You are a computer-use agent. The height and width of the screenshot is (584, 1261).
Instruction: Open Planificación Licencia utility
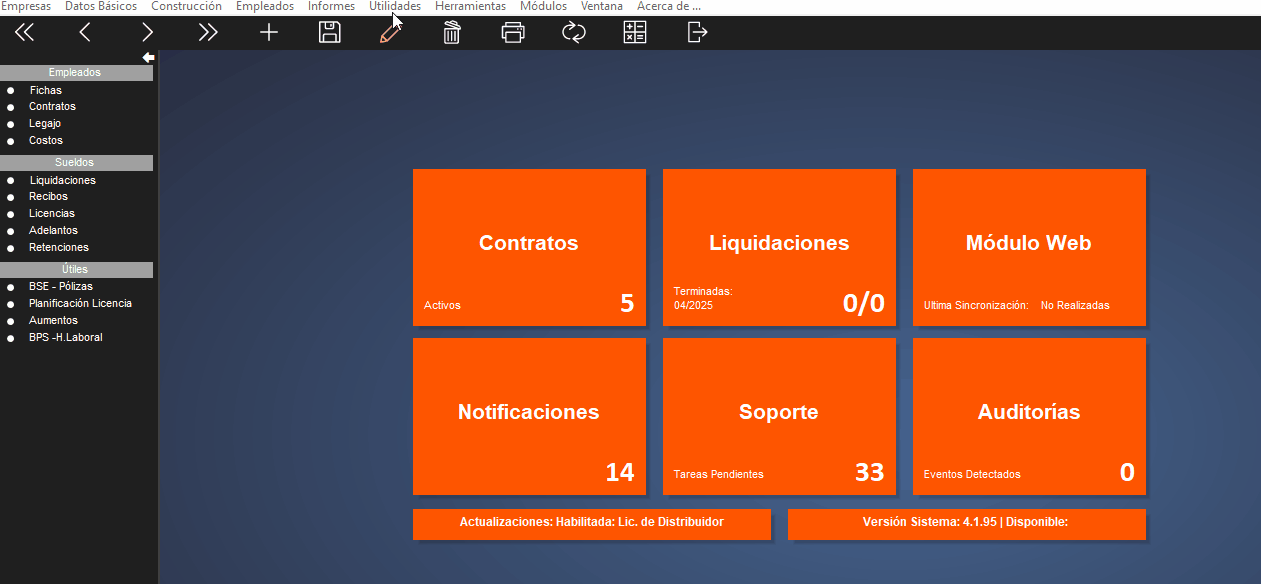[x=80, y=303]
